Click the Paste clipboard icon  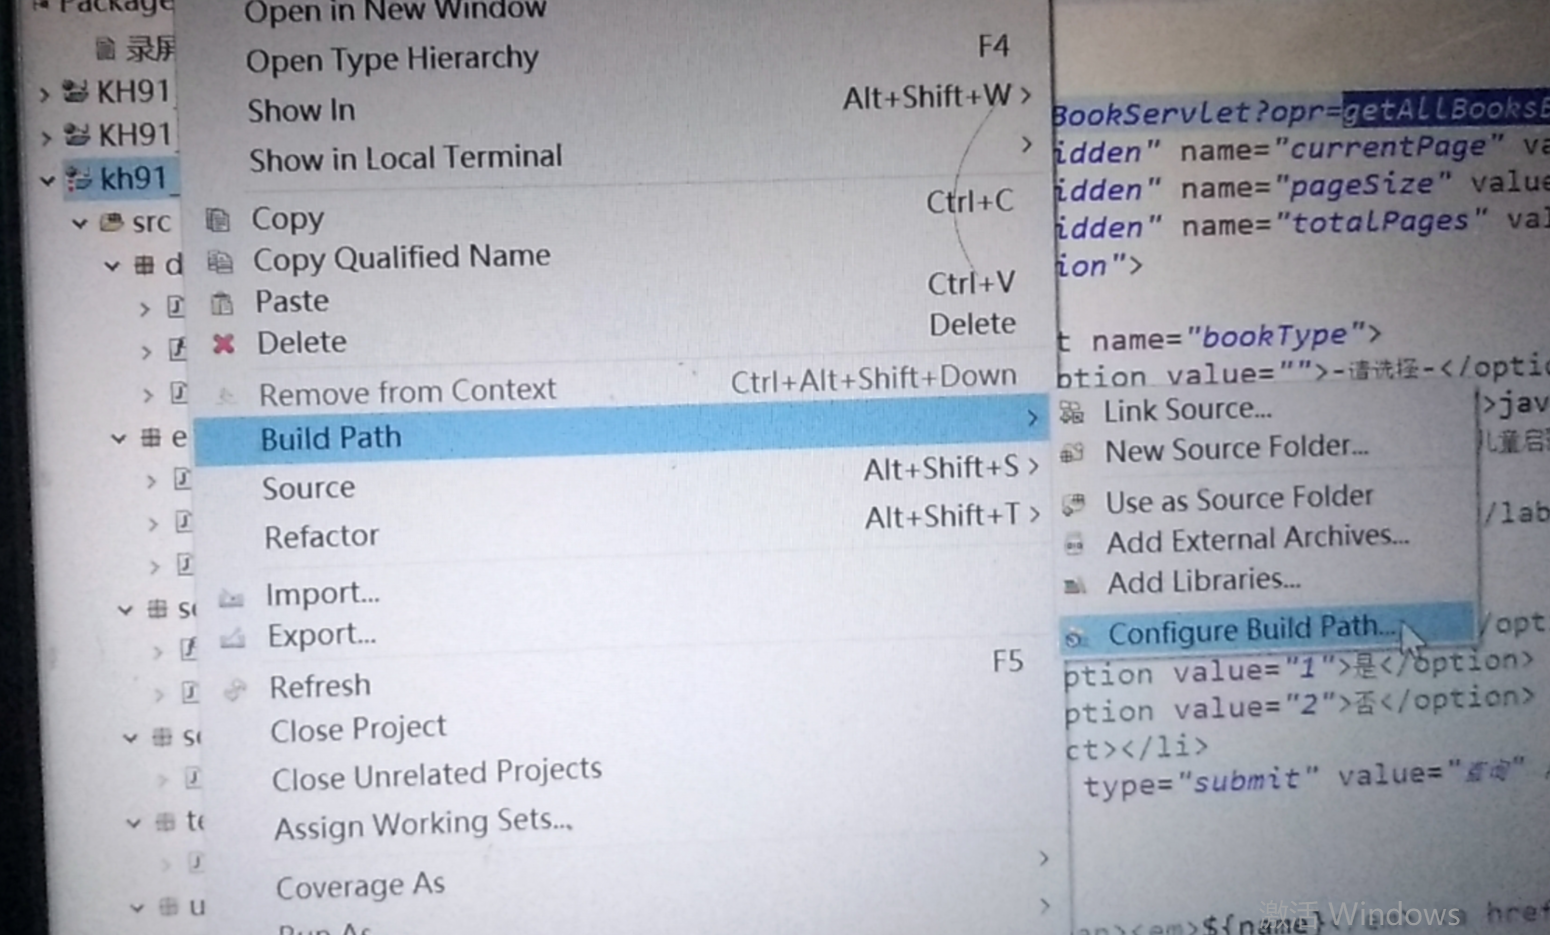[222, 303]
